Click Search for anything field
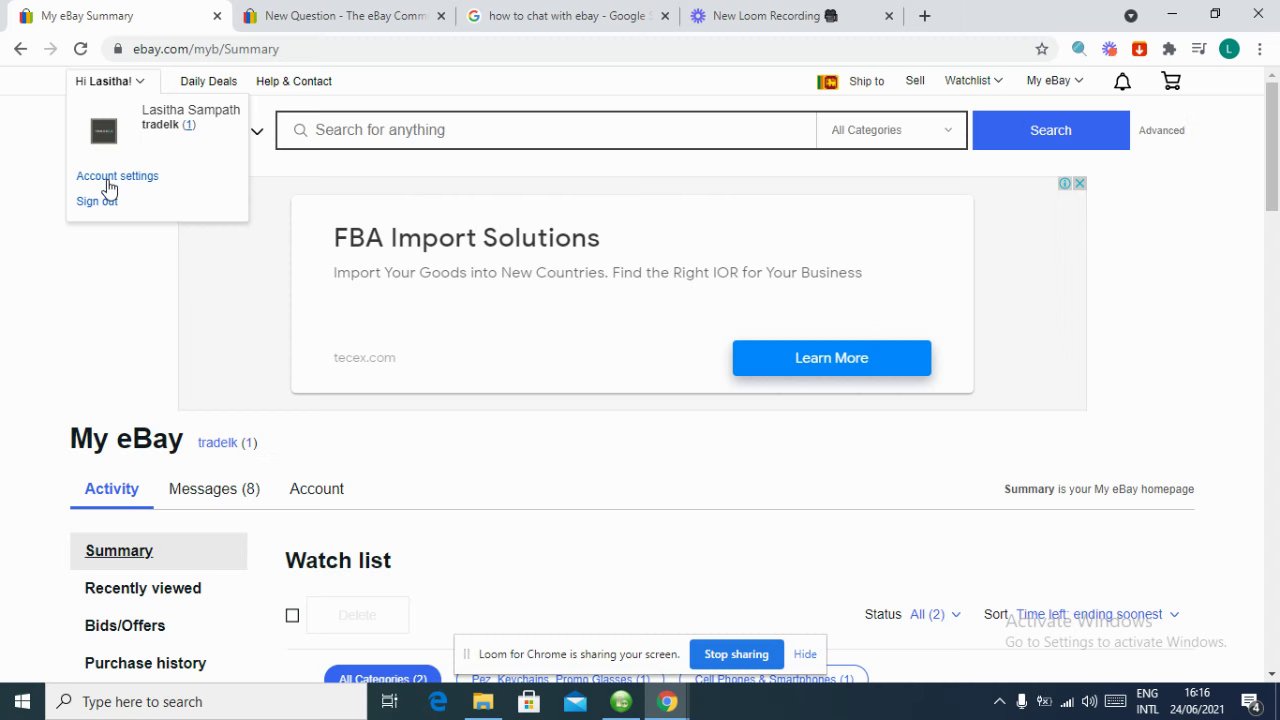1280x720 pixels. click(x=546, y=130)
